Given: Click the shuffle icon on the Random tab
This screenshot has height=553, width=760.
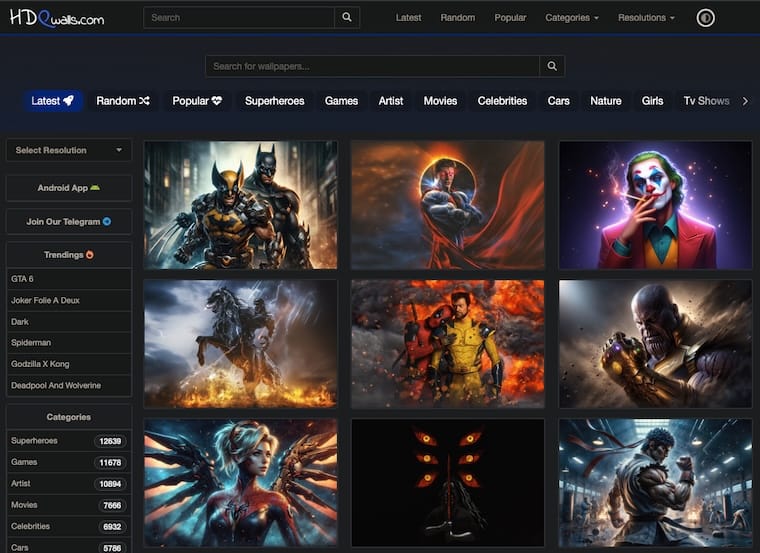Looking at the screenshot, I should [x=144, y=101].
